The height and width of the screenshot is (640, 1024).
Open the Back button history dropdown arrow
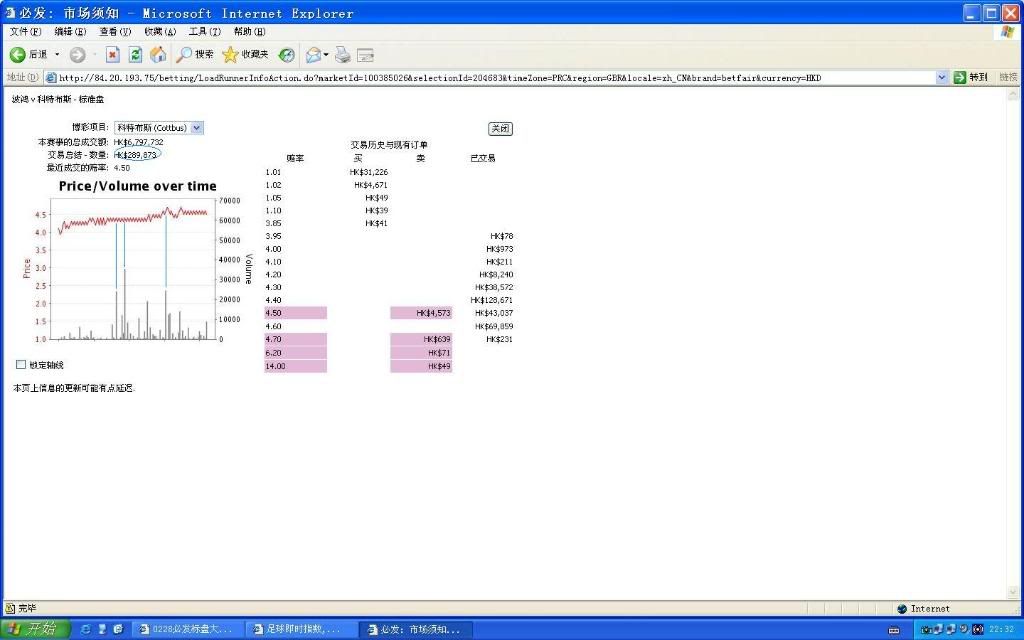click(57, 55)
